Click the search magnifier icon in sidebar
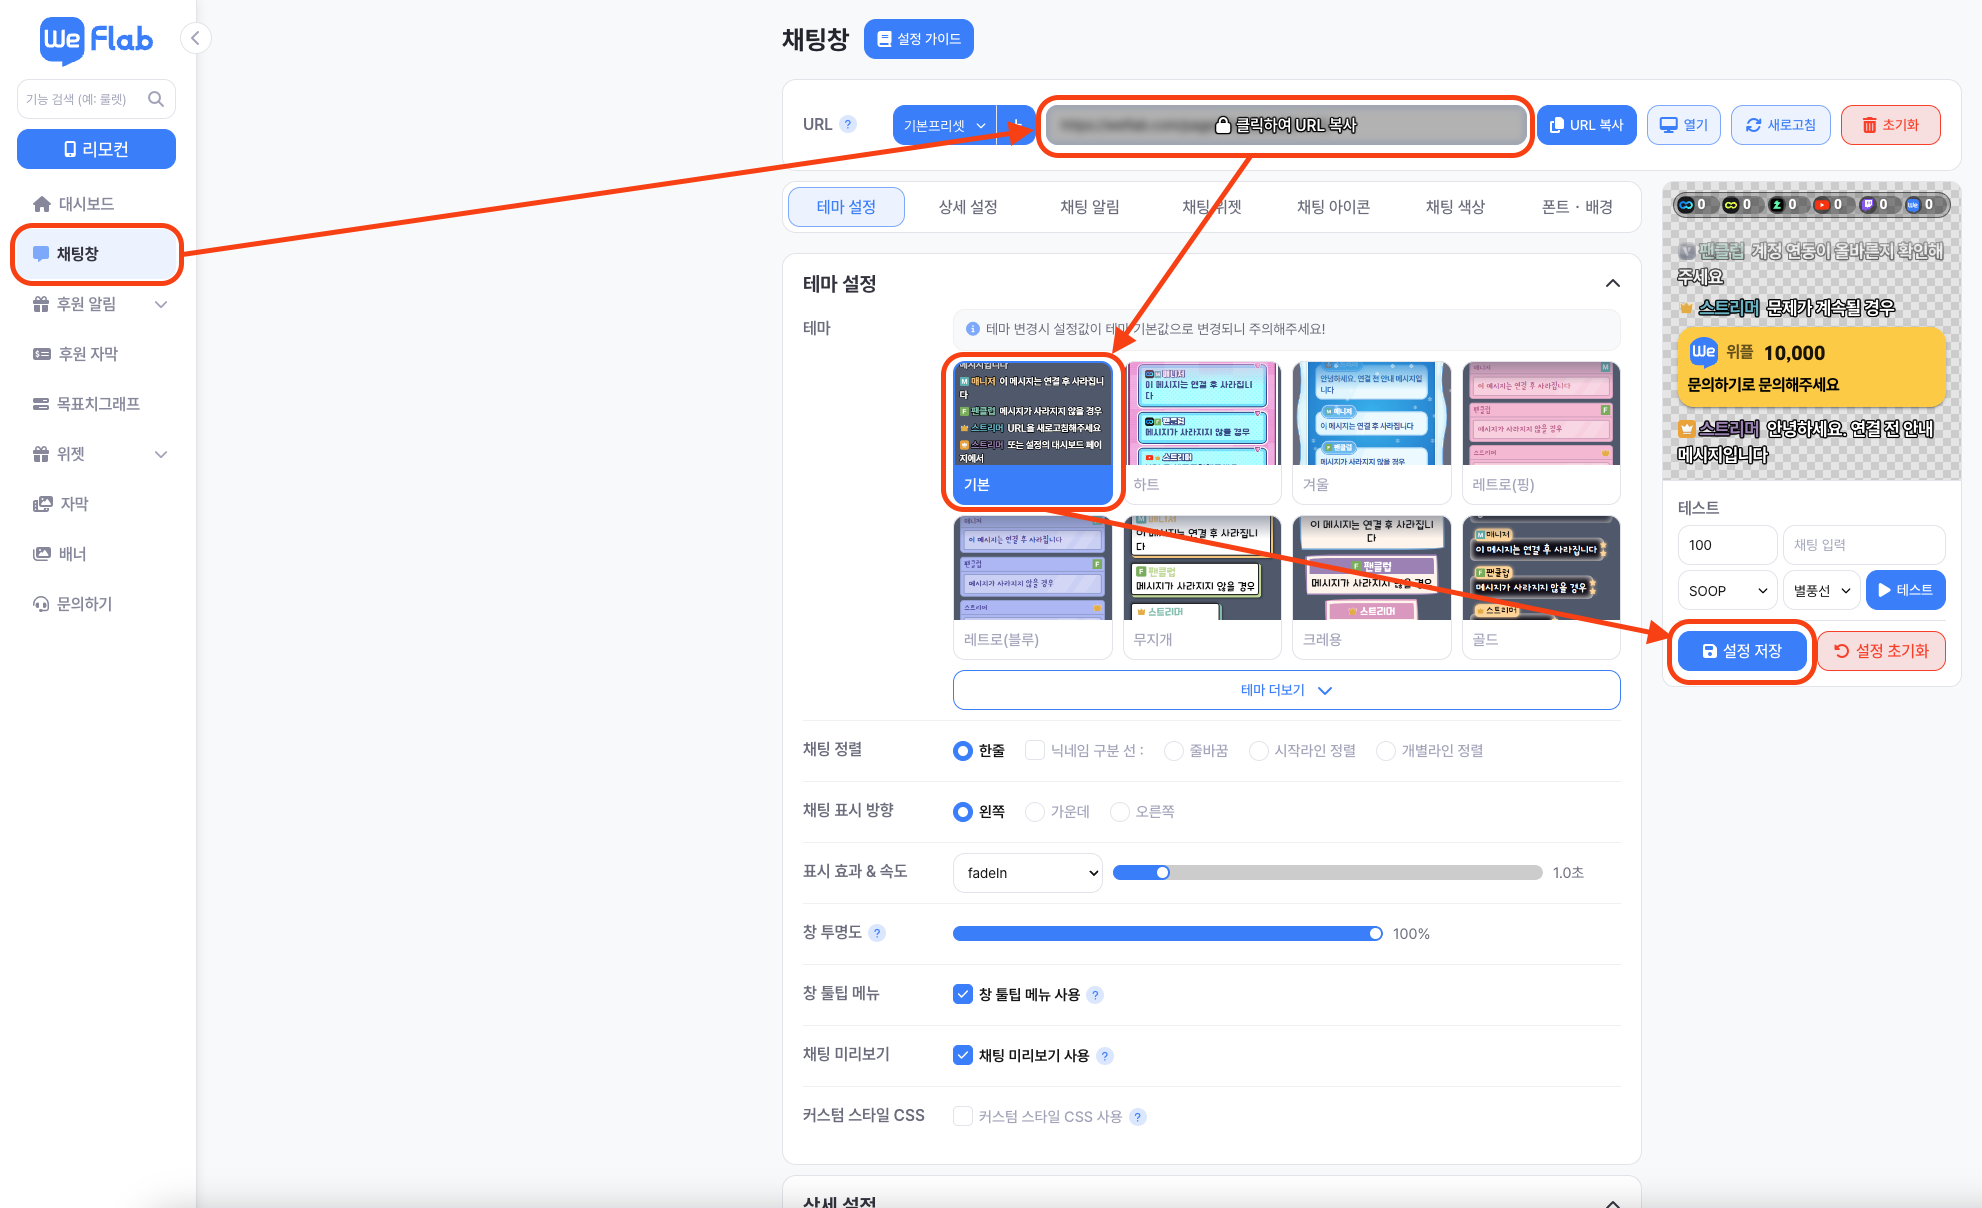Image resolution: width=1982 pixels, height=1208 pixels. pos(156,99)
